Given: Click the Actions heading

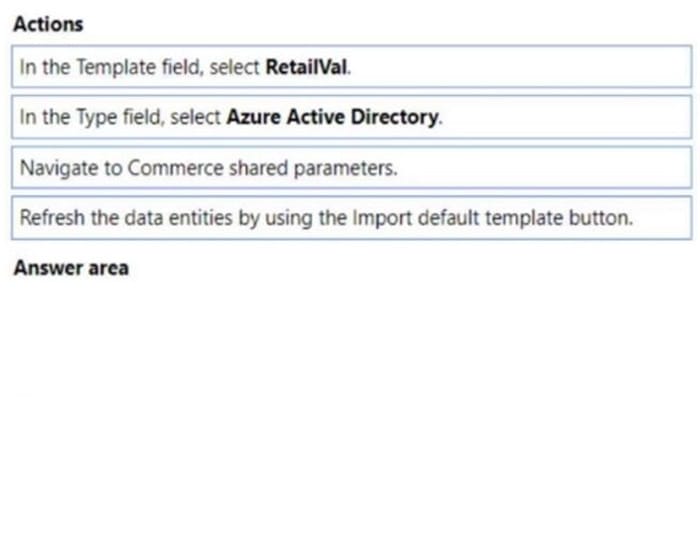Looking at the screenshot, I should click(48, 24).
